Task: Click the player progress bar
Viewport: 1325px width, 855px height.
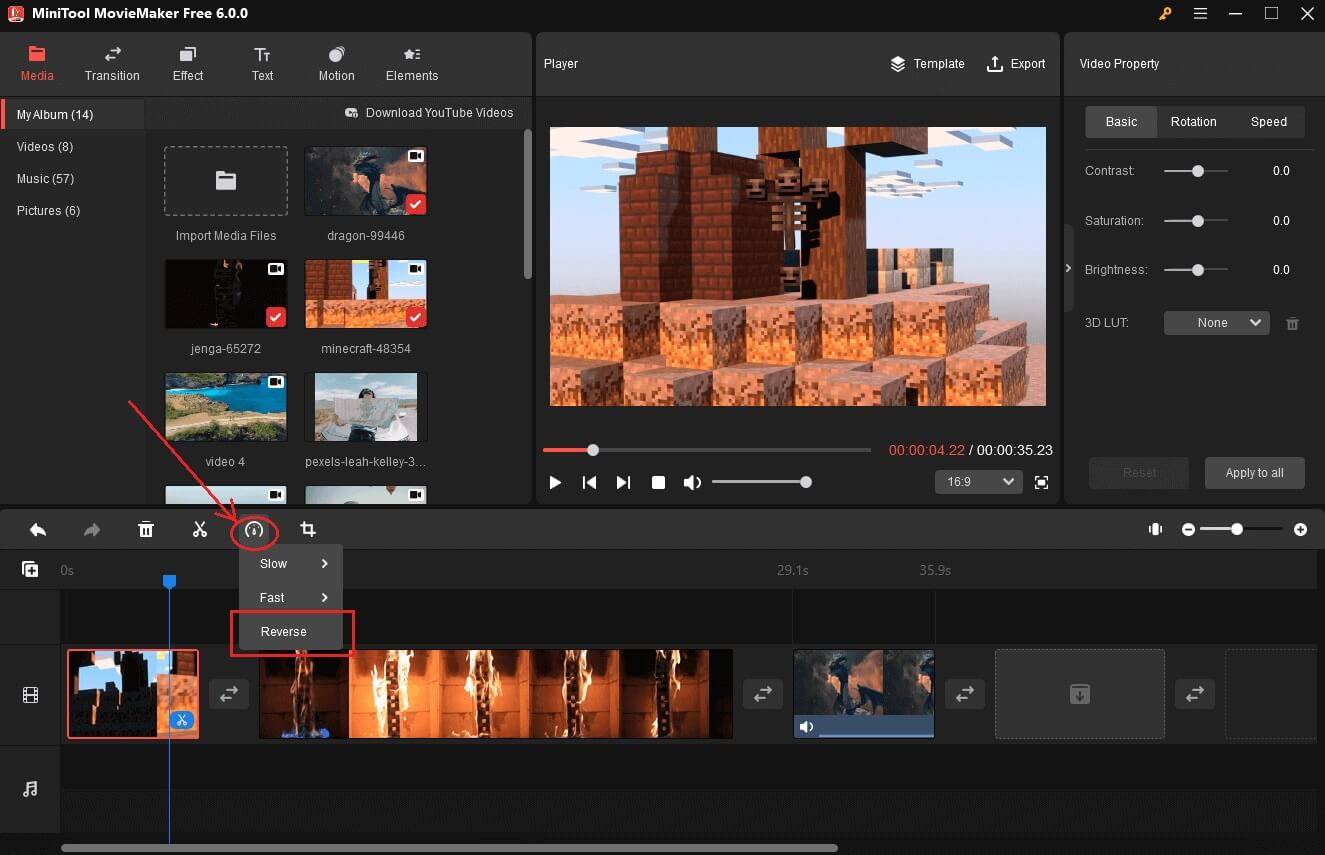Action: (x=707, y=450)
